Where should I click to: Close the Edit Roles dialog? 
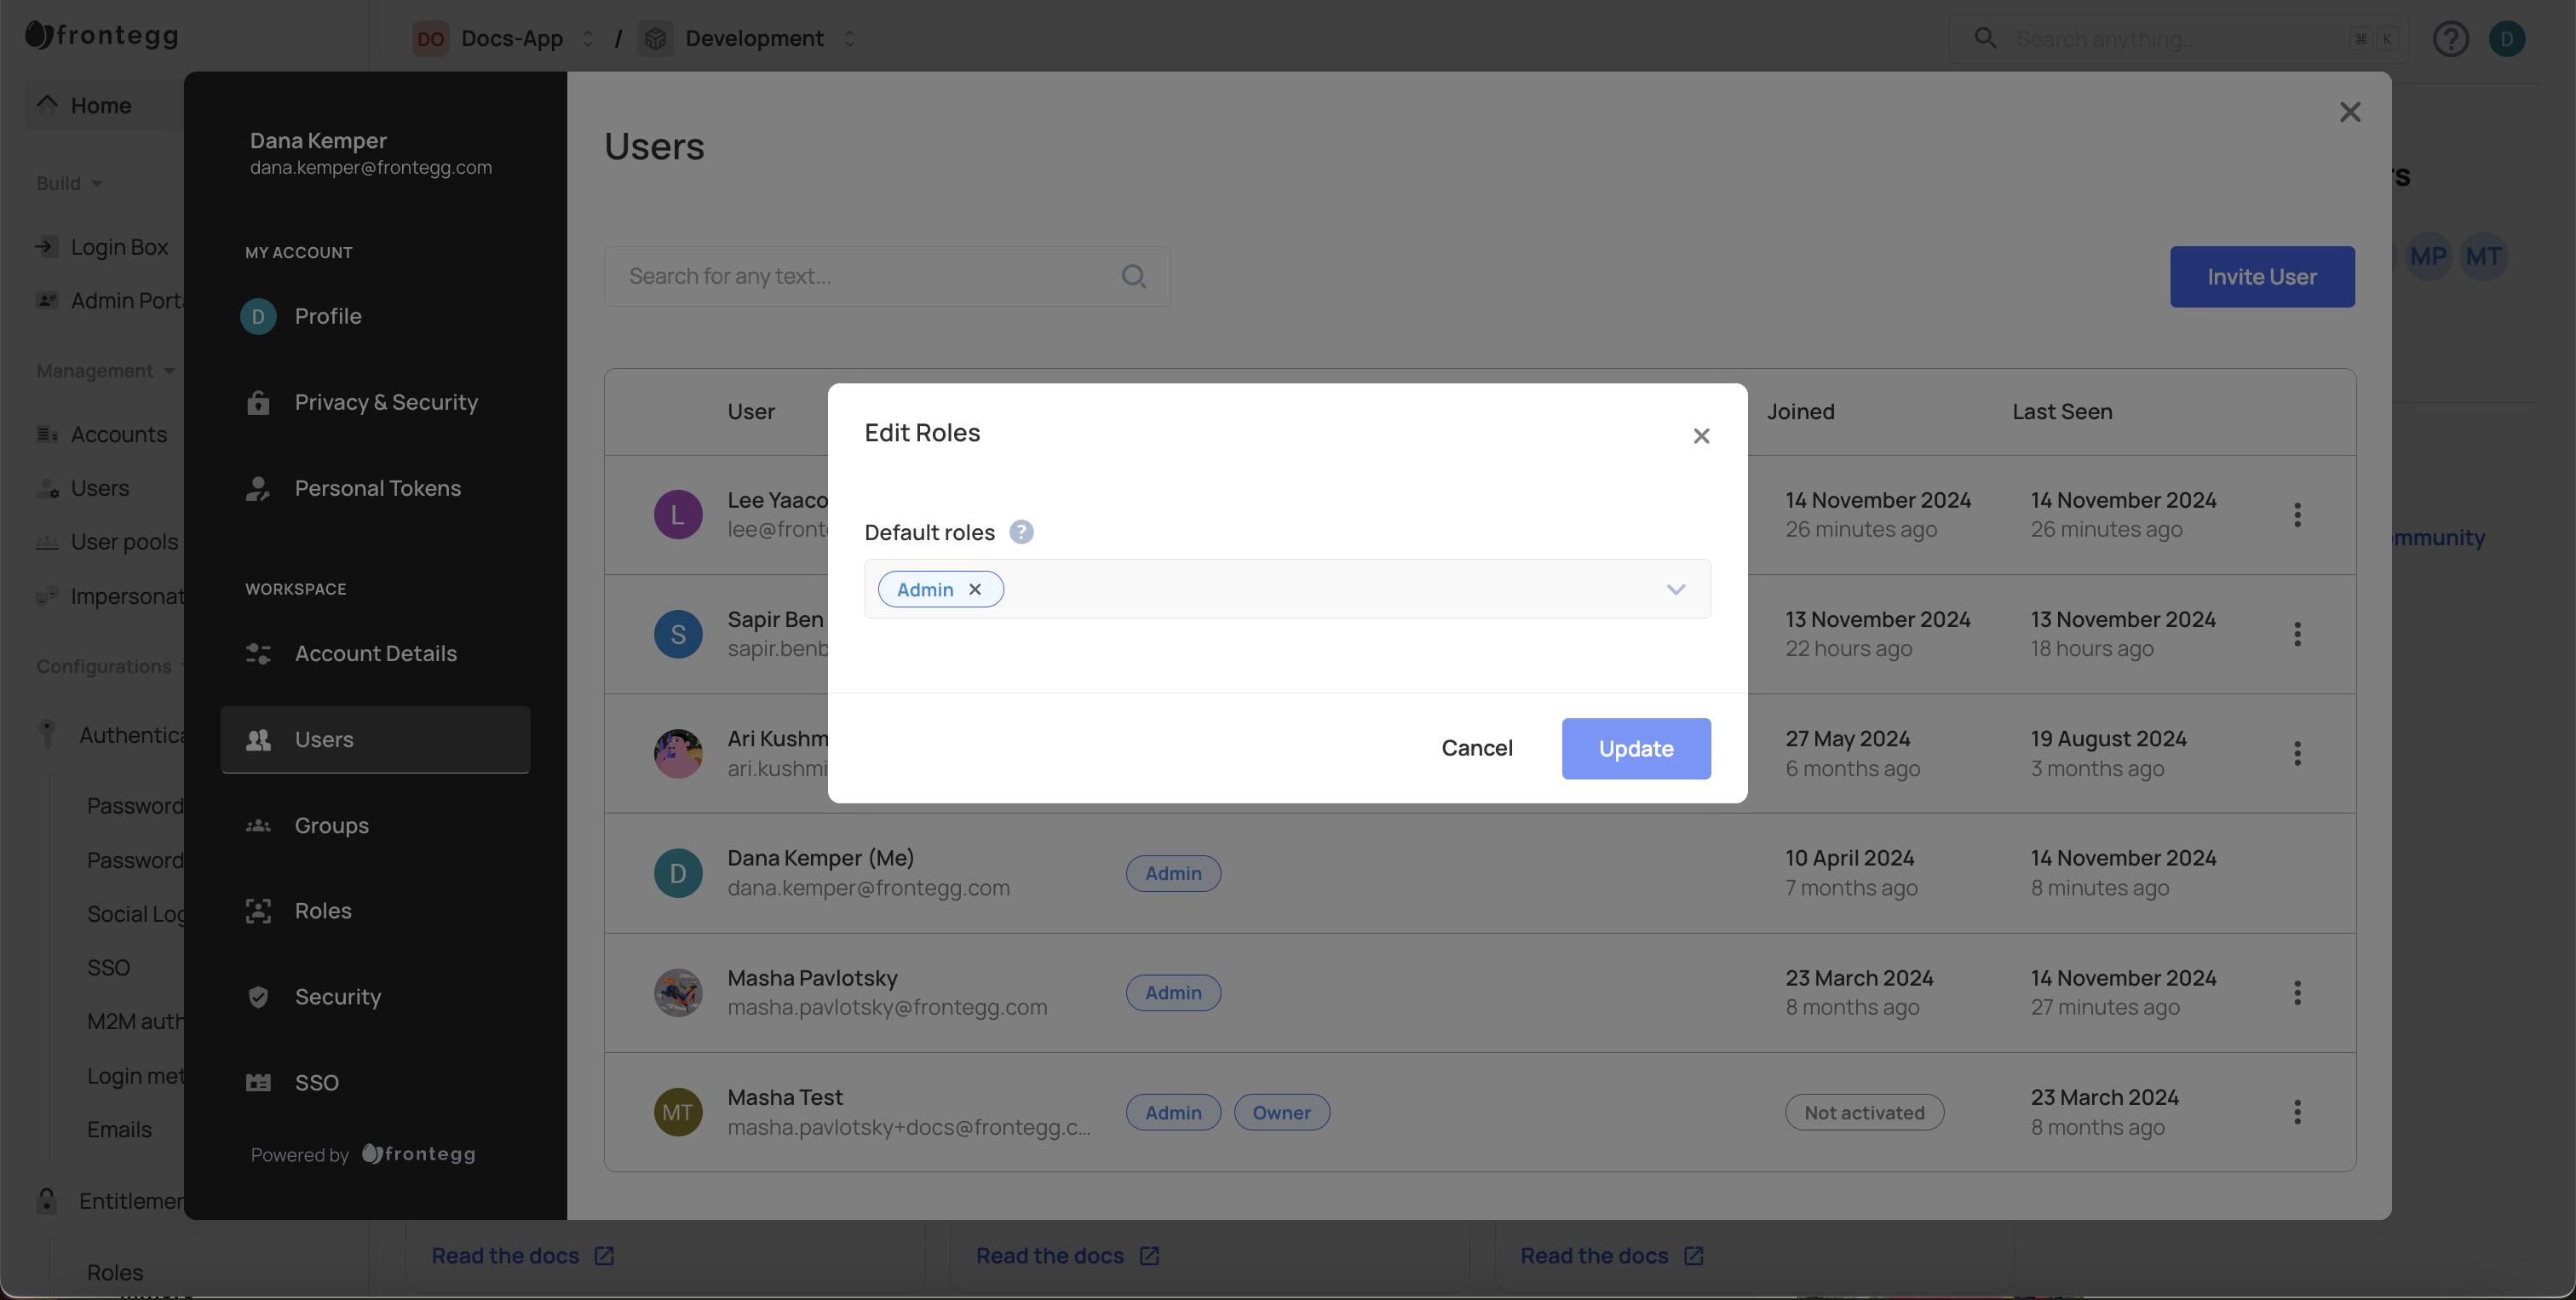[1701, 436]
